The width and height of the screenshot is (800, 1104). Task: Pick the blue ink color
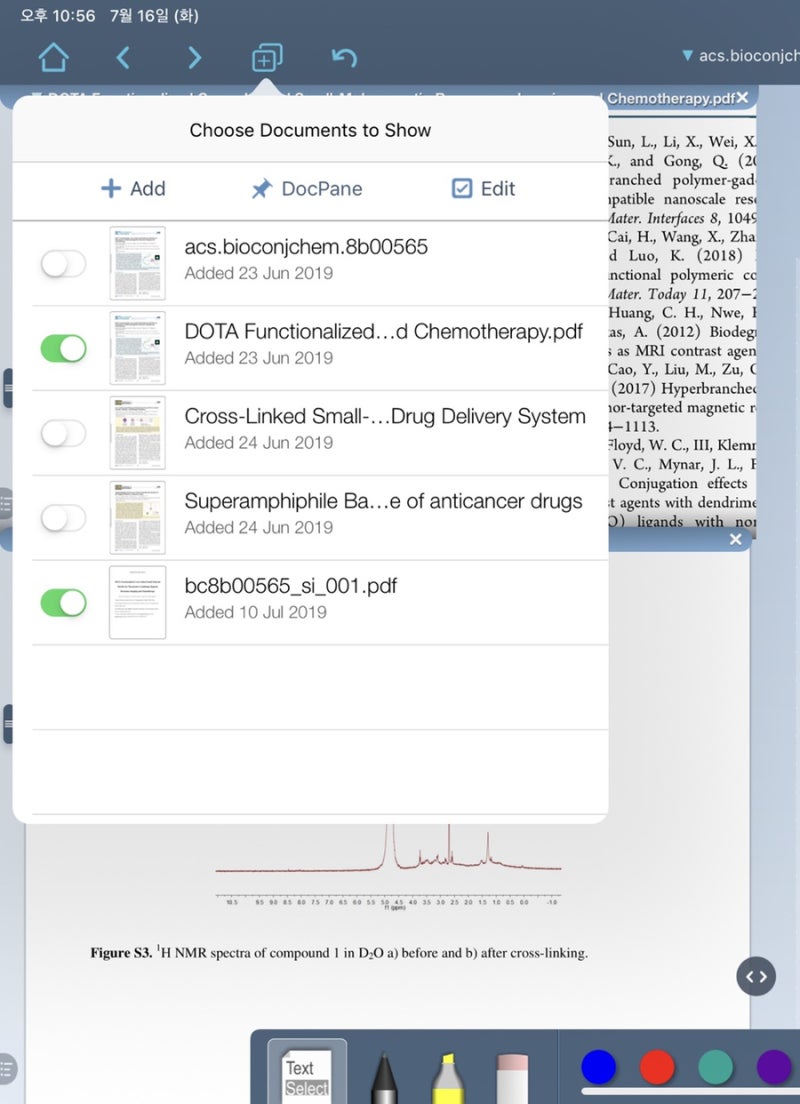click(x=599, y=1066)
